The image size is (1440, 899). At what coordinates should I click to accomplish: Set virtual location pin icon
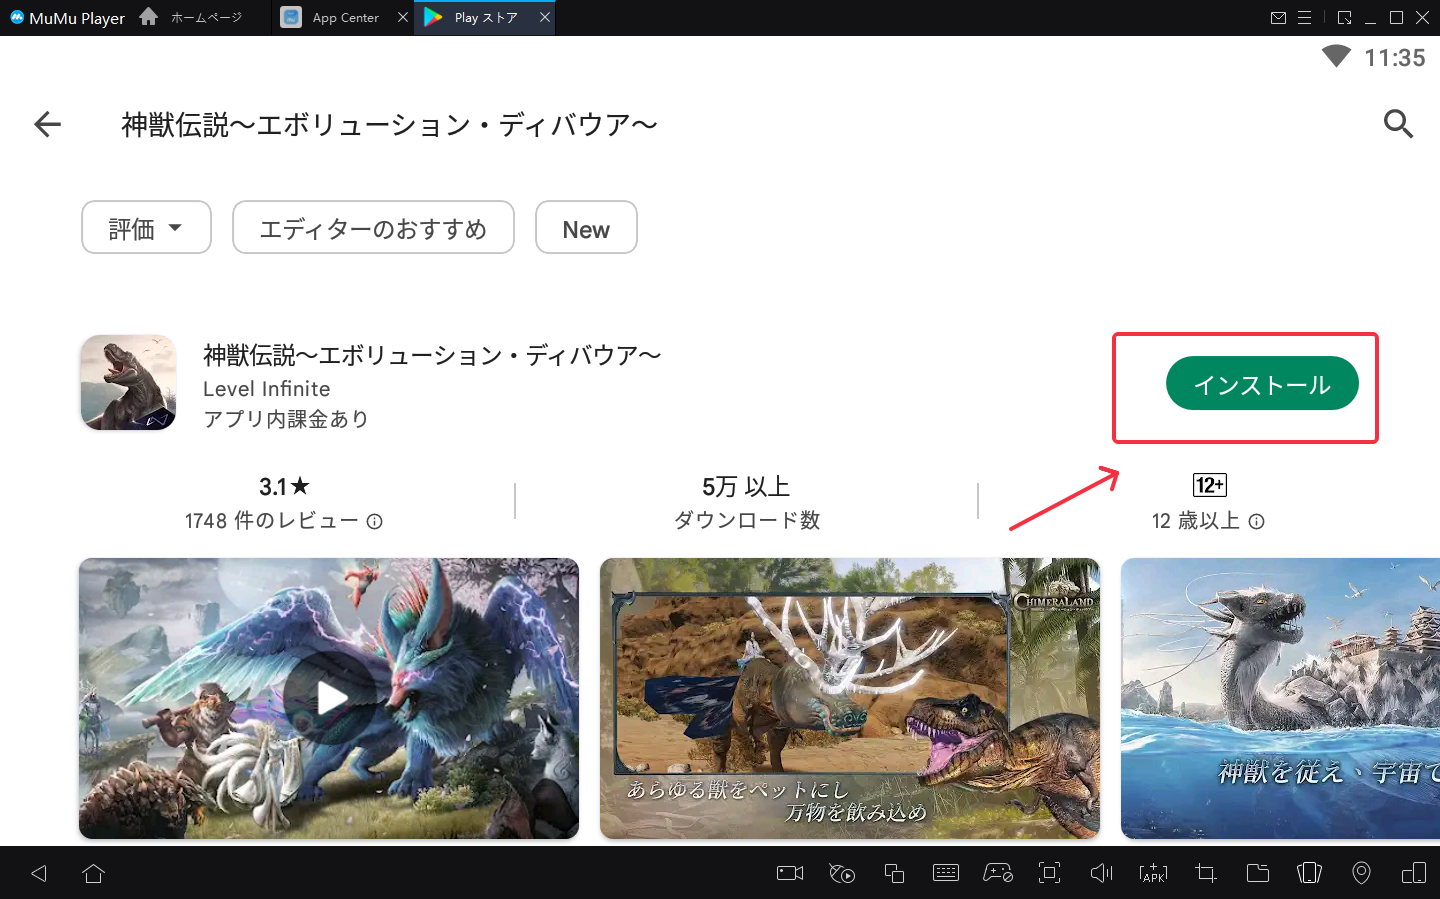pyautogui.click(x=1361, y=873)
